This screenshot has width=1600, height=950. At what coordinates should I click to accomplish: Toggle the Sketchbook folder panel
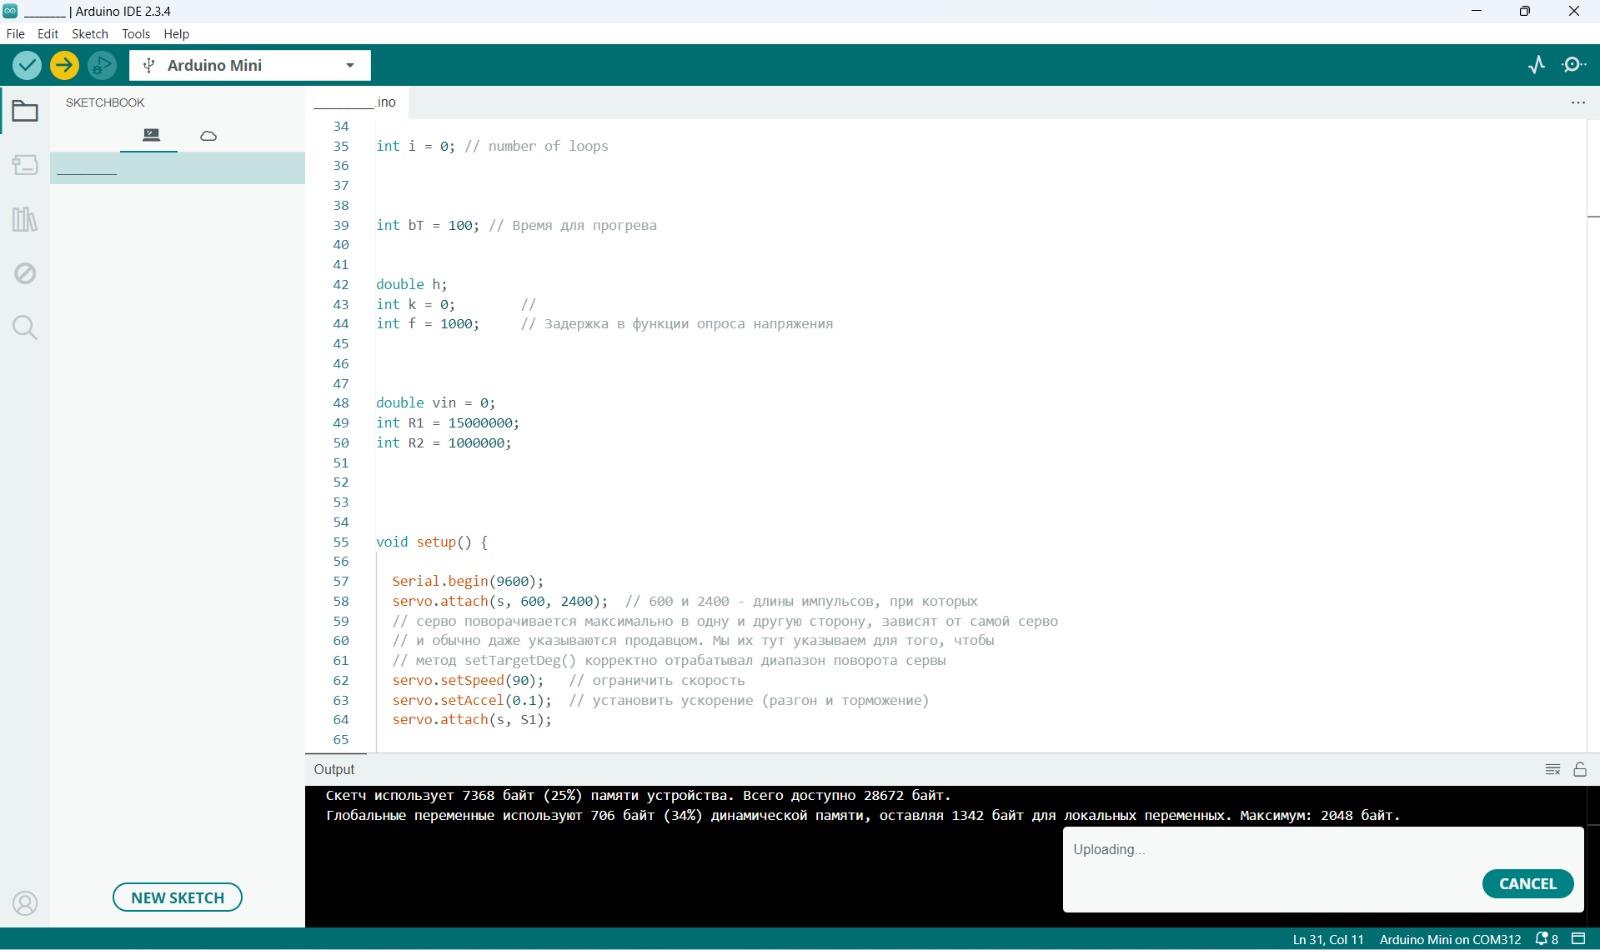[25, 111]
